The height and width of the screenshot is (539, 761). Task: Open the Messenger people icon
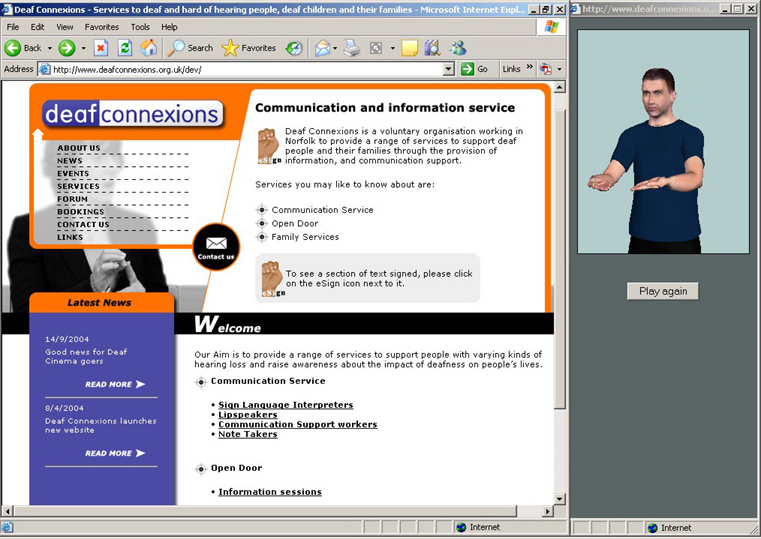(x=458, y=48)
